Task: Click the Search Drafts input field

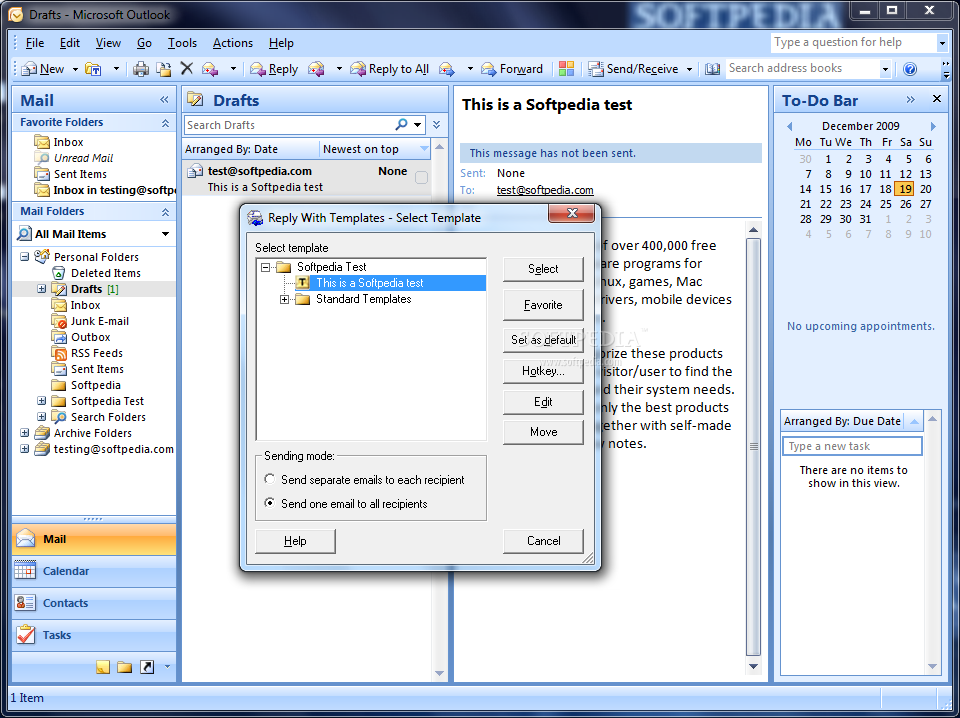Action: (x=290, y=125)
